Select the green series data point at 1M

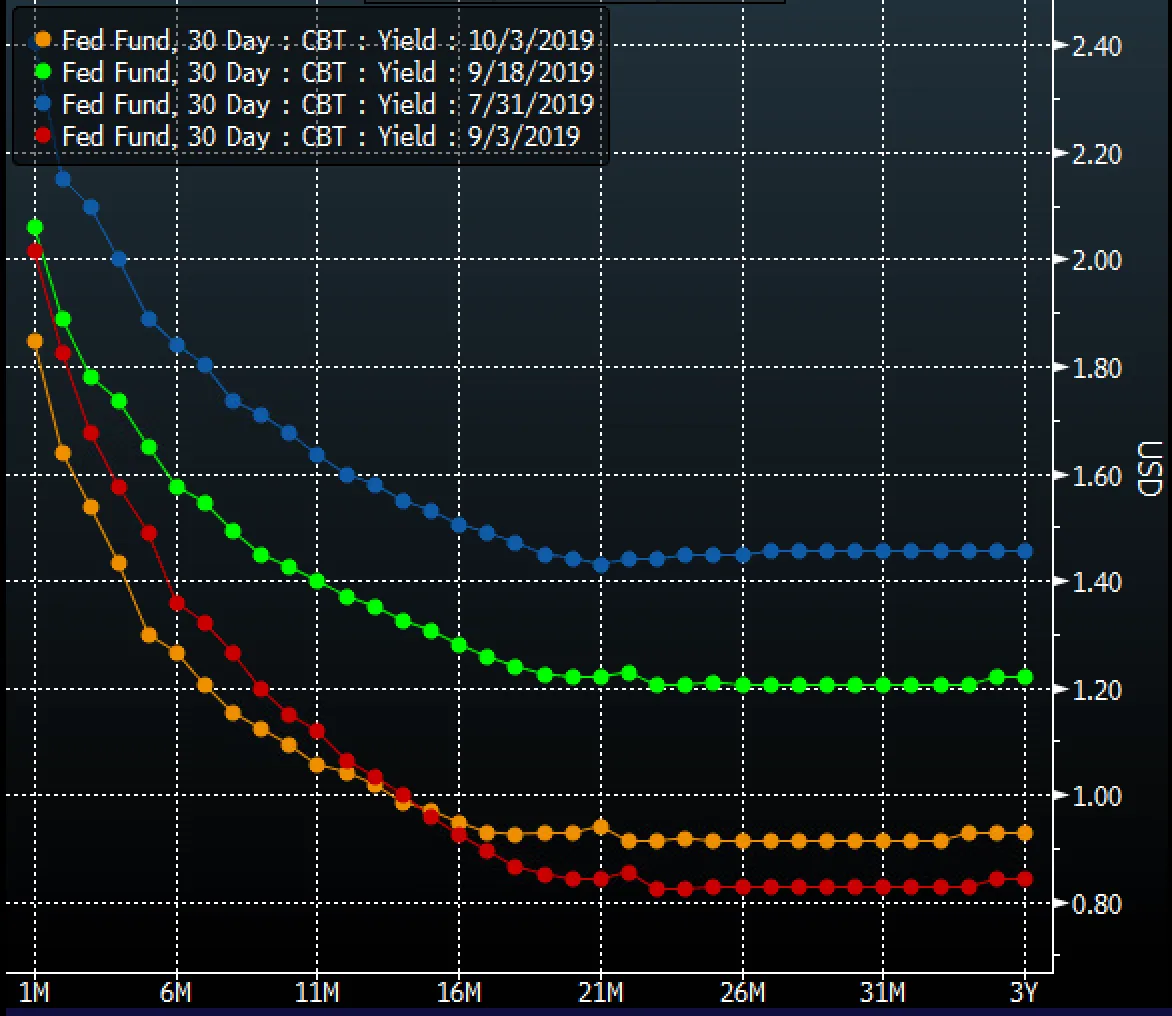35,228
